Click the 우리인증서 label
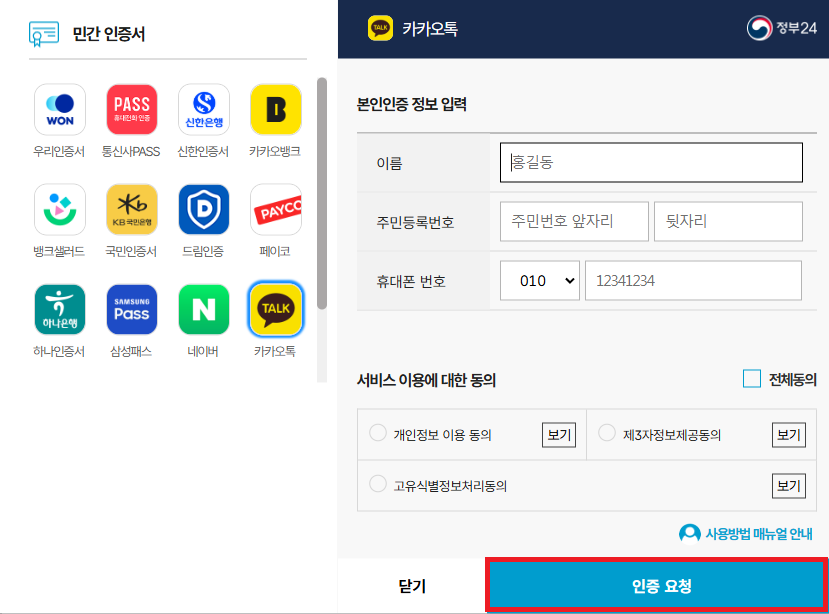The image size is (829, 614). tap(59, 151)
